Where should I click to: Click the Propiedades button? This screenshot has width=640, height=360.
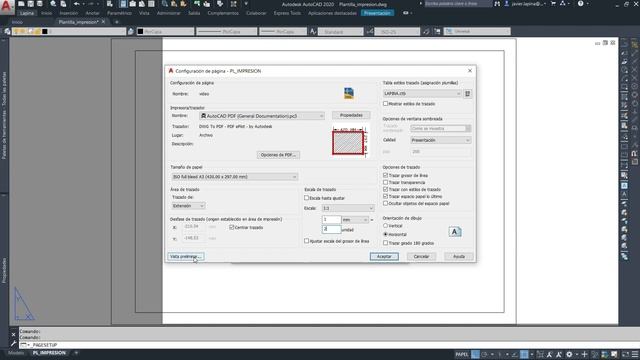point(351,116)
